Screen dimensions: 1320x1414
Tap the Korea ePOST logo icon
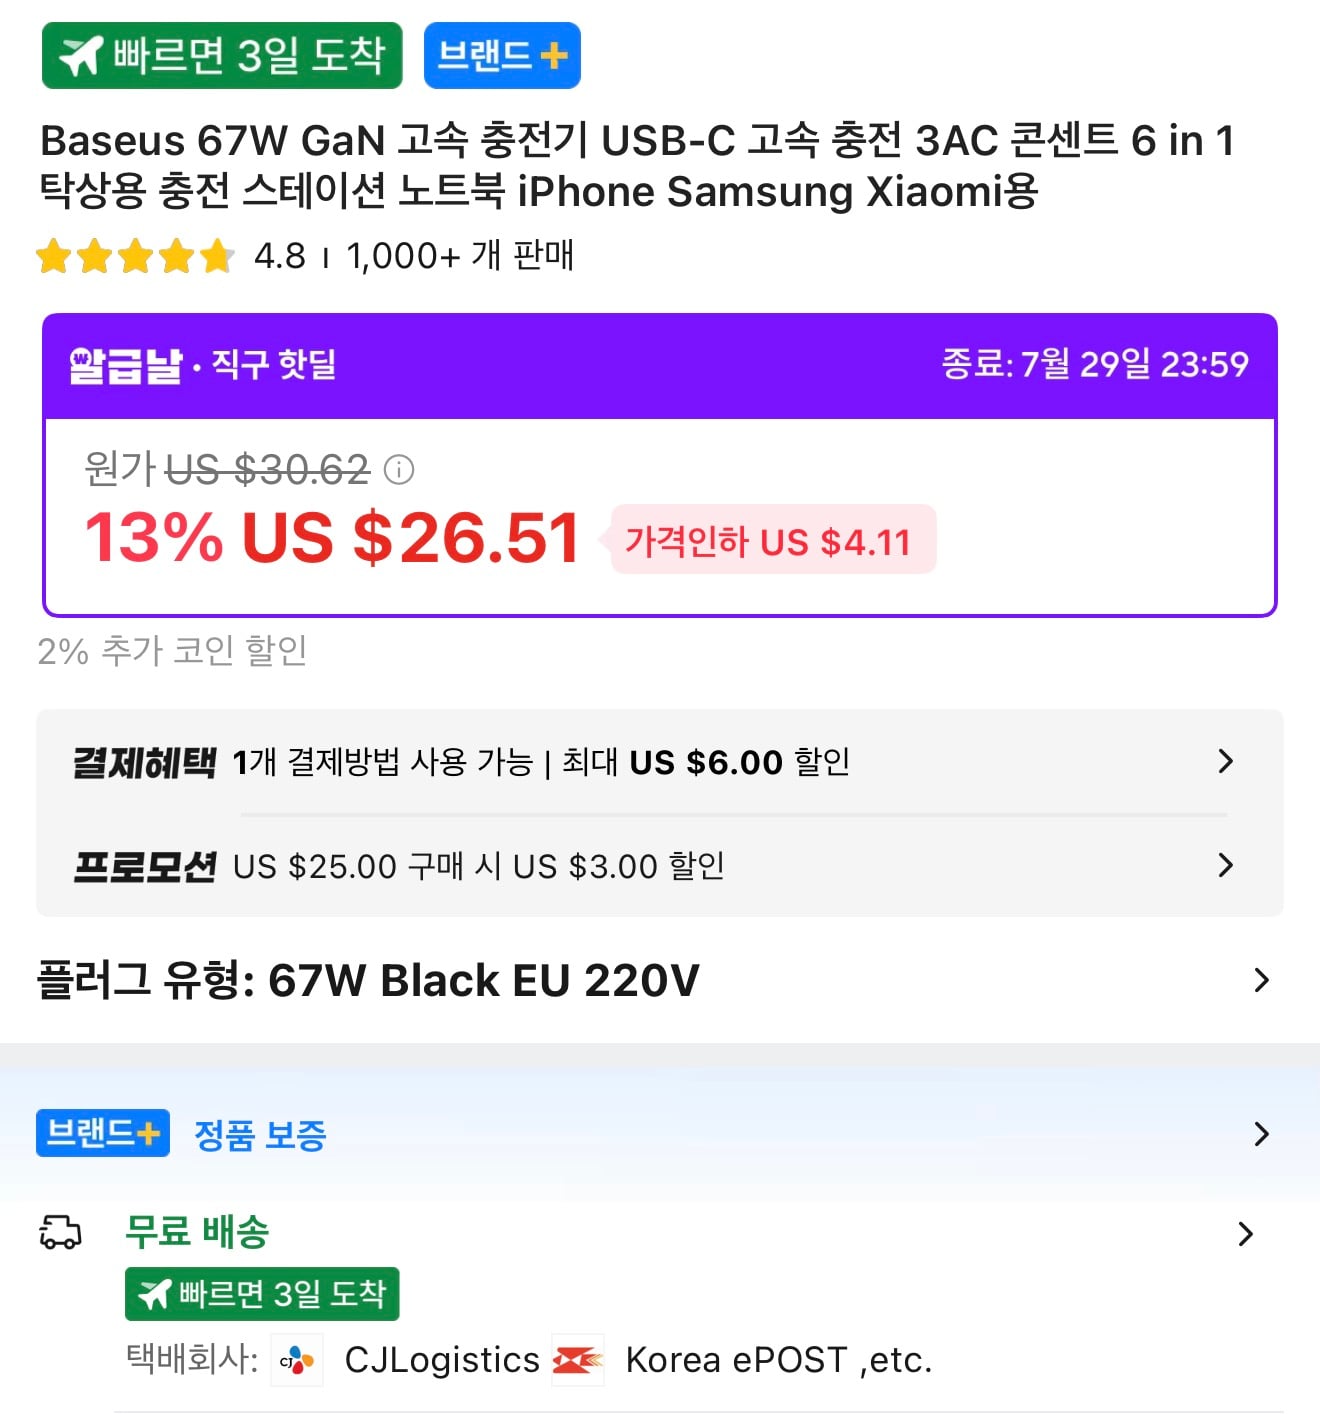click(578, 1360)
